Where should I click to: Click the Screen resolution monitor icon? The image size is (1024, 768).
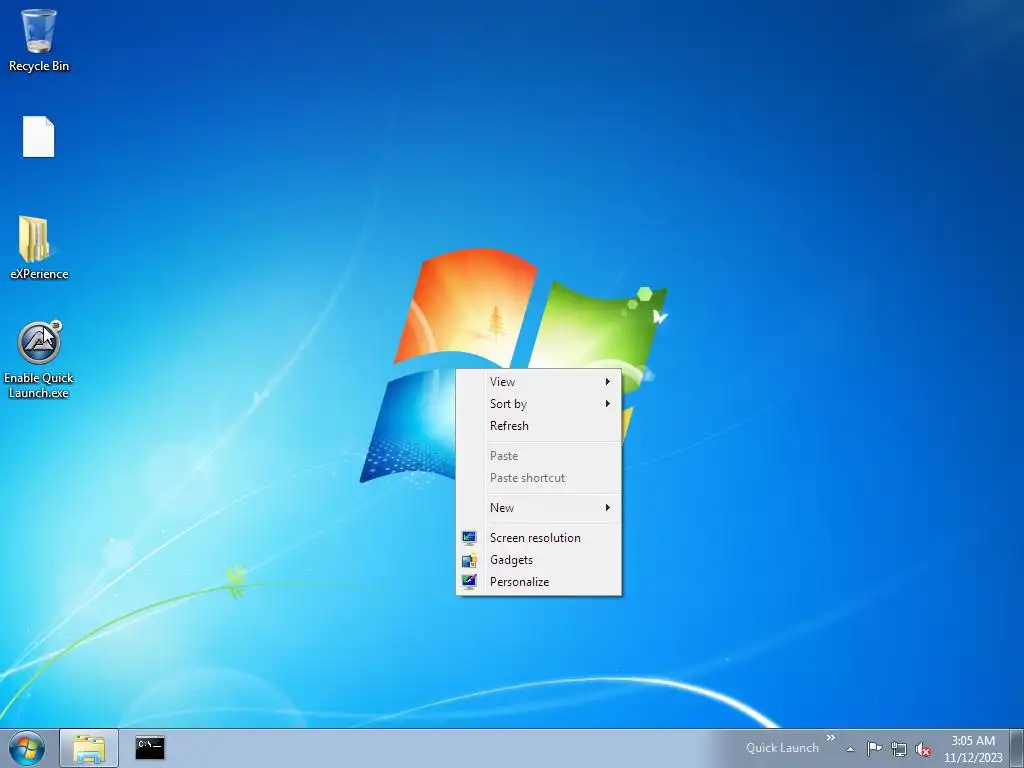(x=469, y=538)
